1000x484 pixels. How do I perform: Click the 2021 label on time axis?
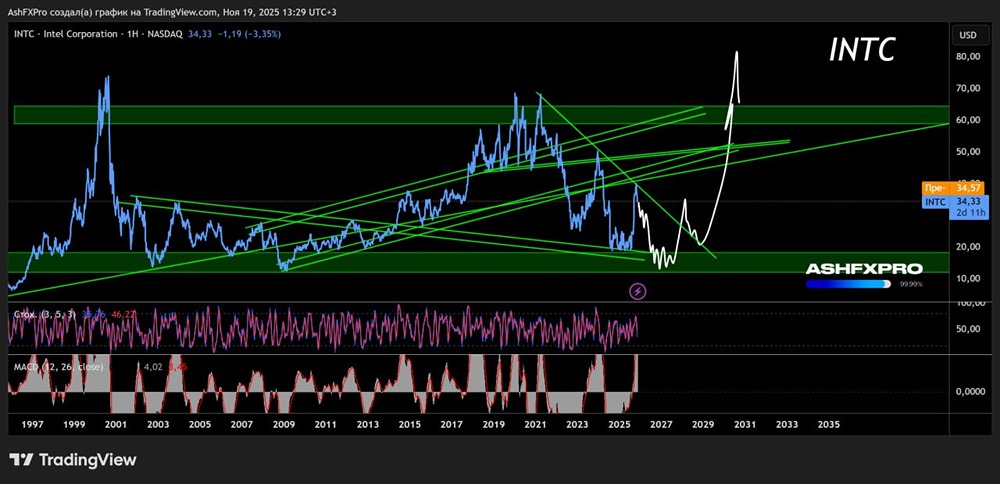(534, 424)
